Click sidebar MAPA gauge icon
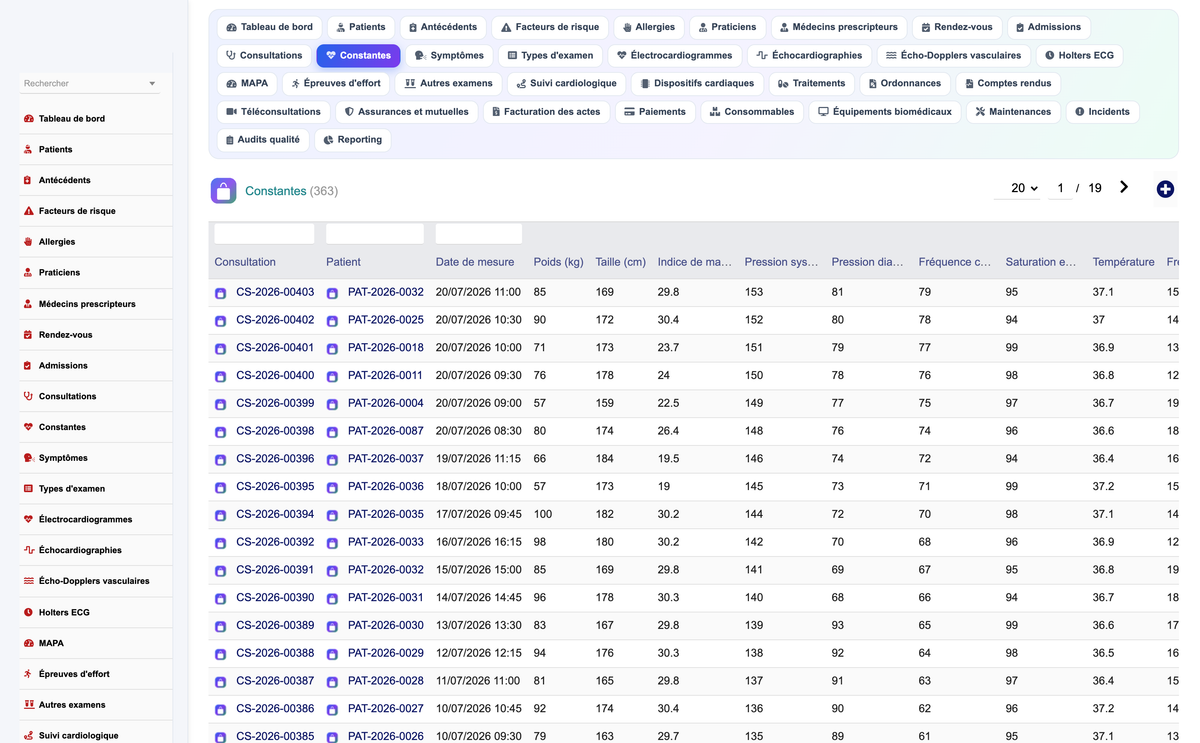The width and height of the screenshot is (1200, 743). (28, 643)
